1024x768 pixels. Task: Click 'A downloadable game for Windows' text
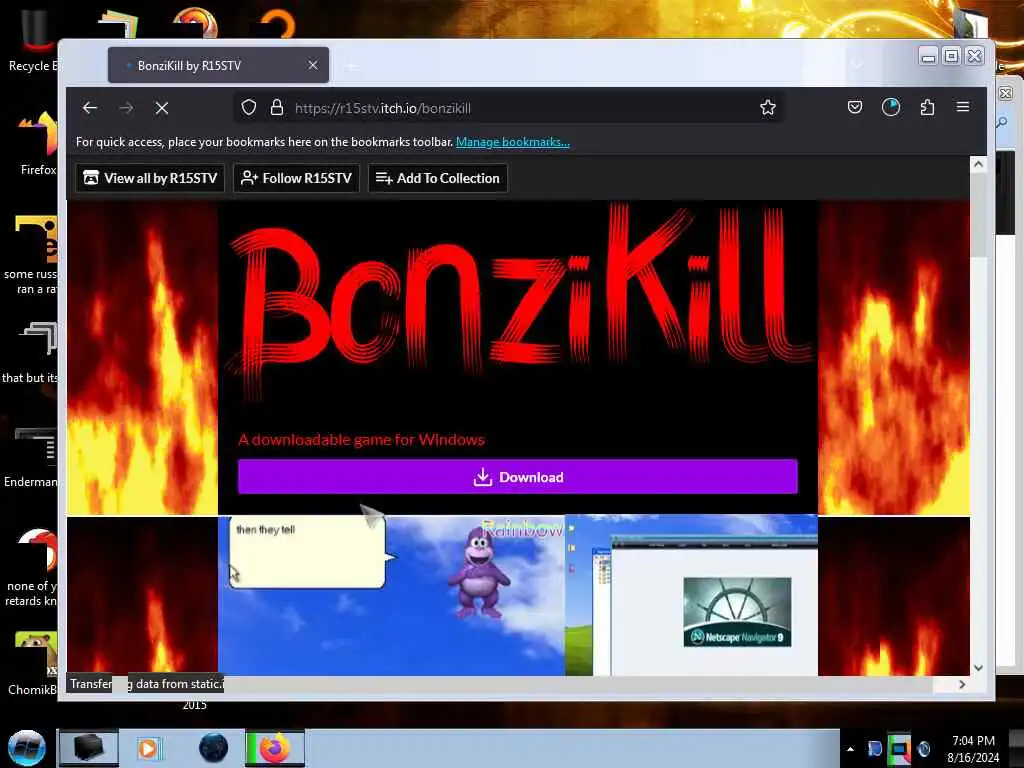click(361, 440)
